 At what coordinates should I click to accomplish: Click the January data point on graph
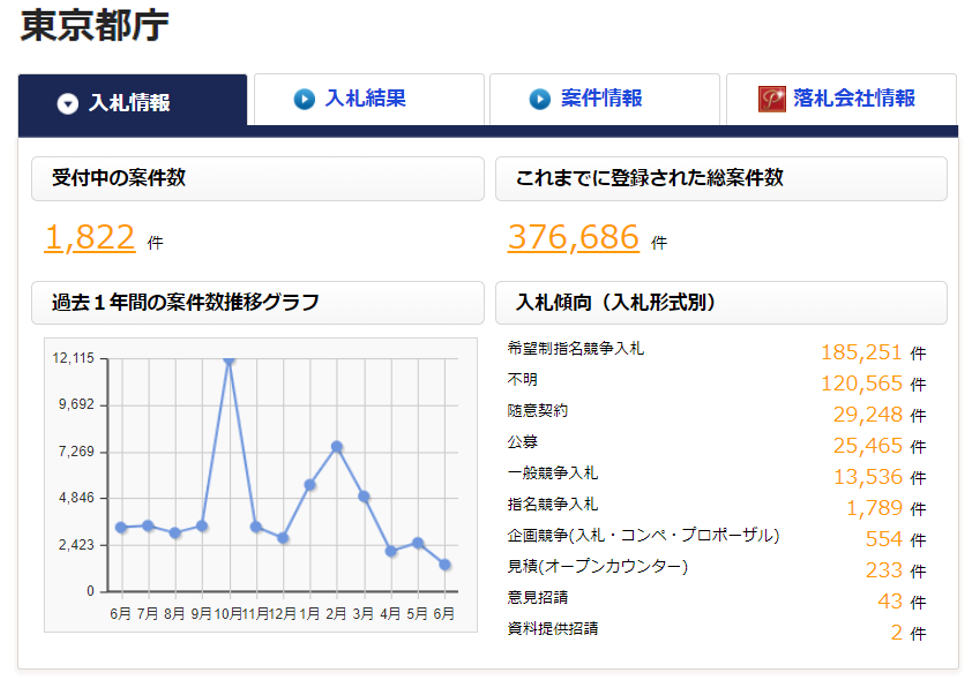310,484
